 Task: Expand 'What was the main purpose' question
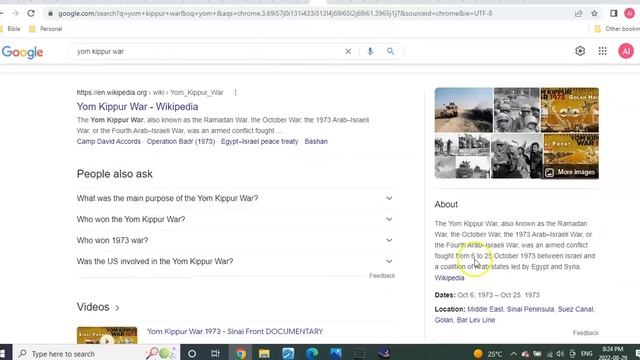(x=235, y=198)
